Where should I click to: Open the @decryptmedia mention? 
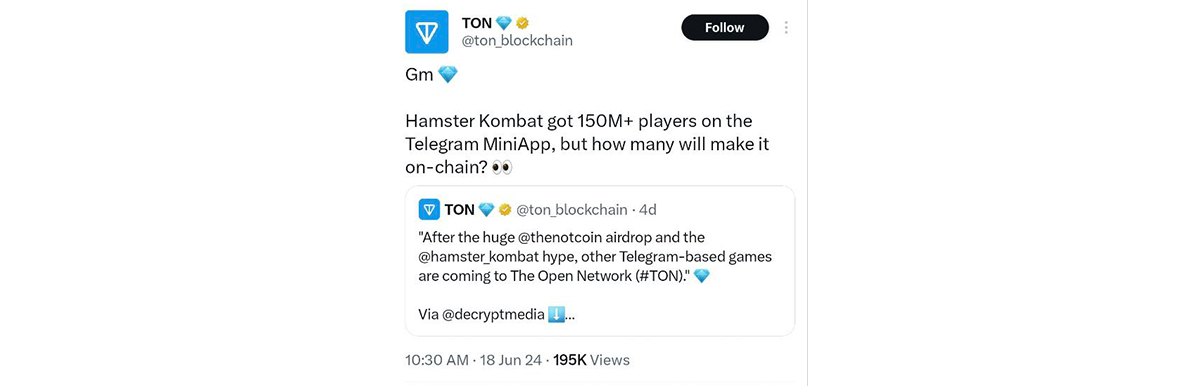point(495,315)
